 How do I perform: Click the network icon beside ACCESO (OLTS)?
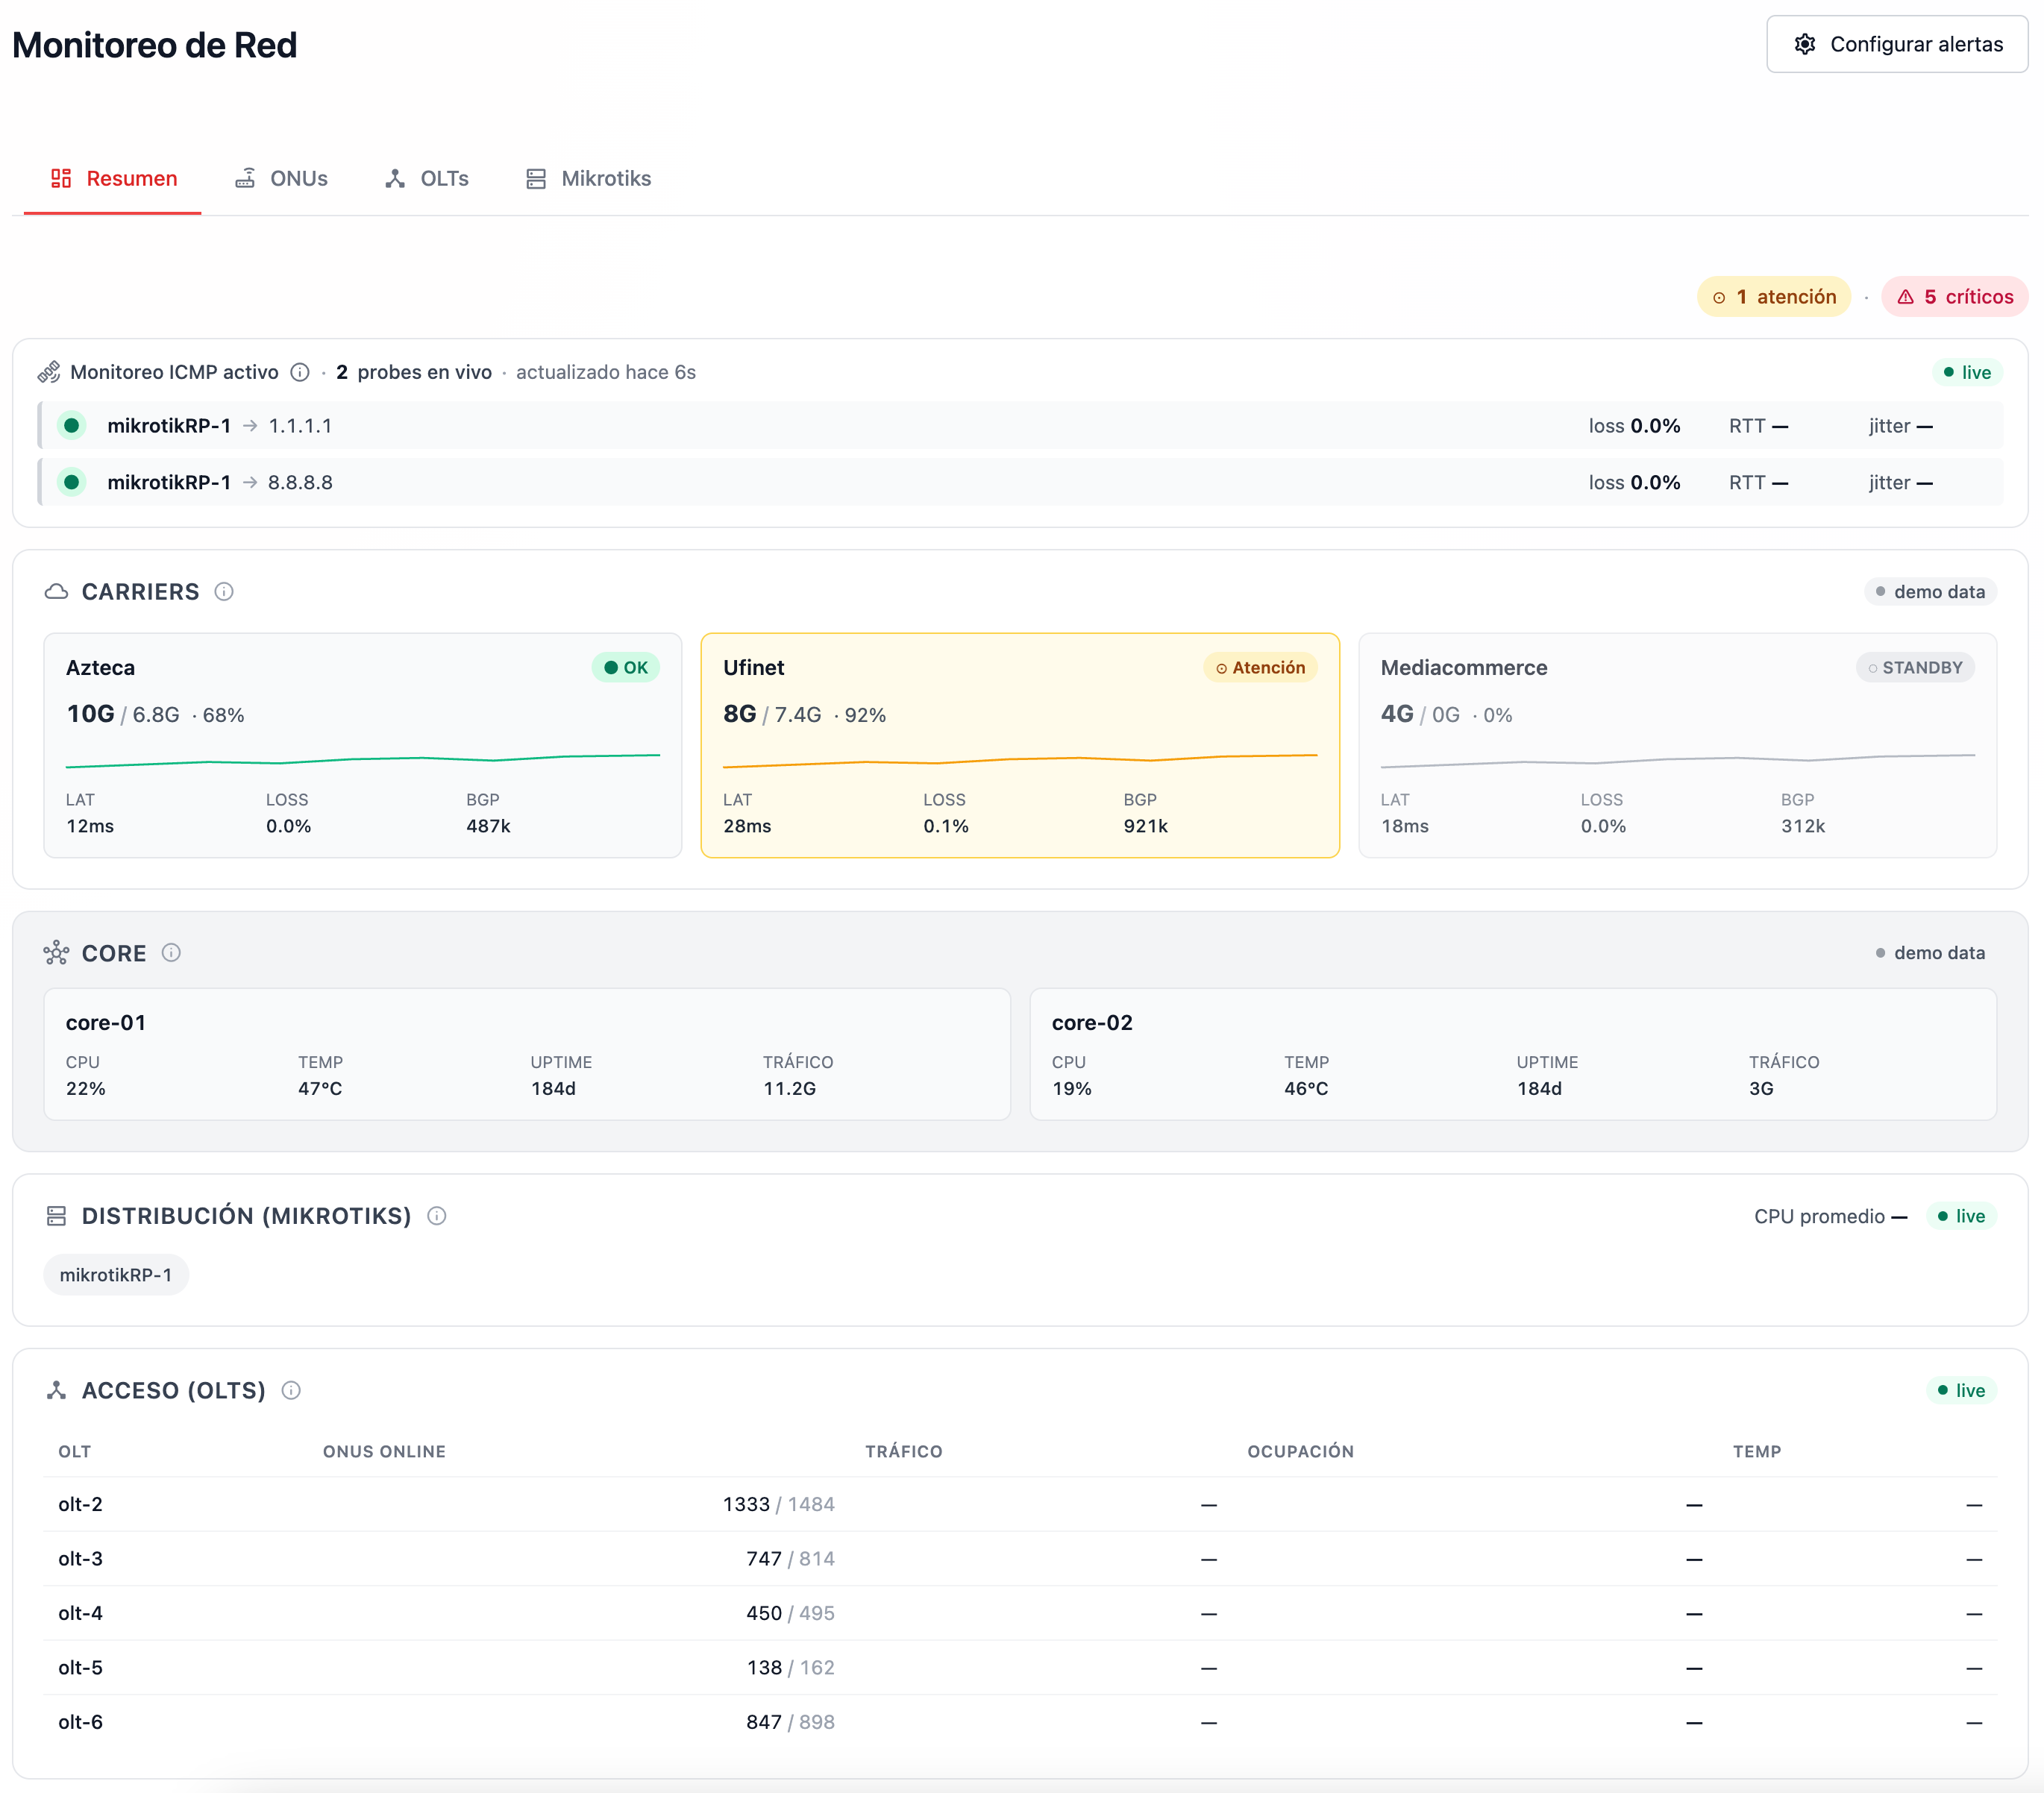point(56,1390)
